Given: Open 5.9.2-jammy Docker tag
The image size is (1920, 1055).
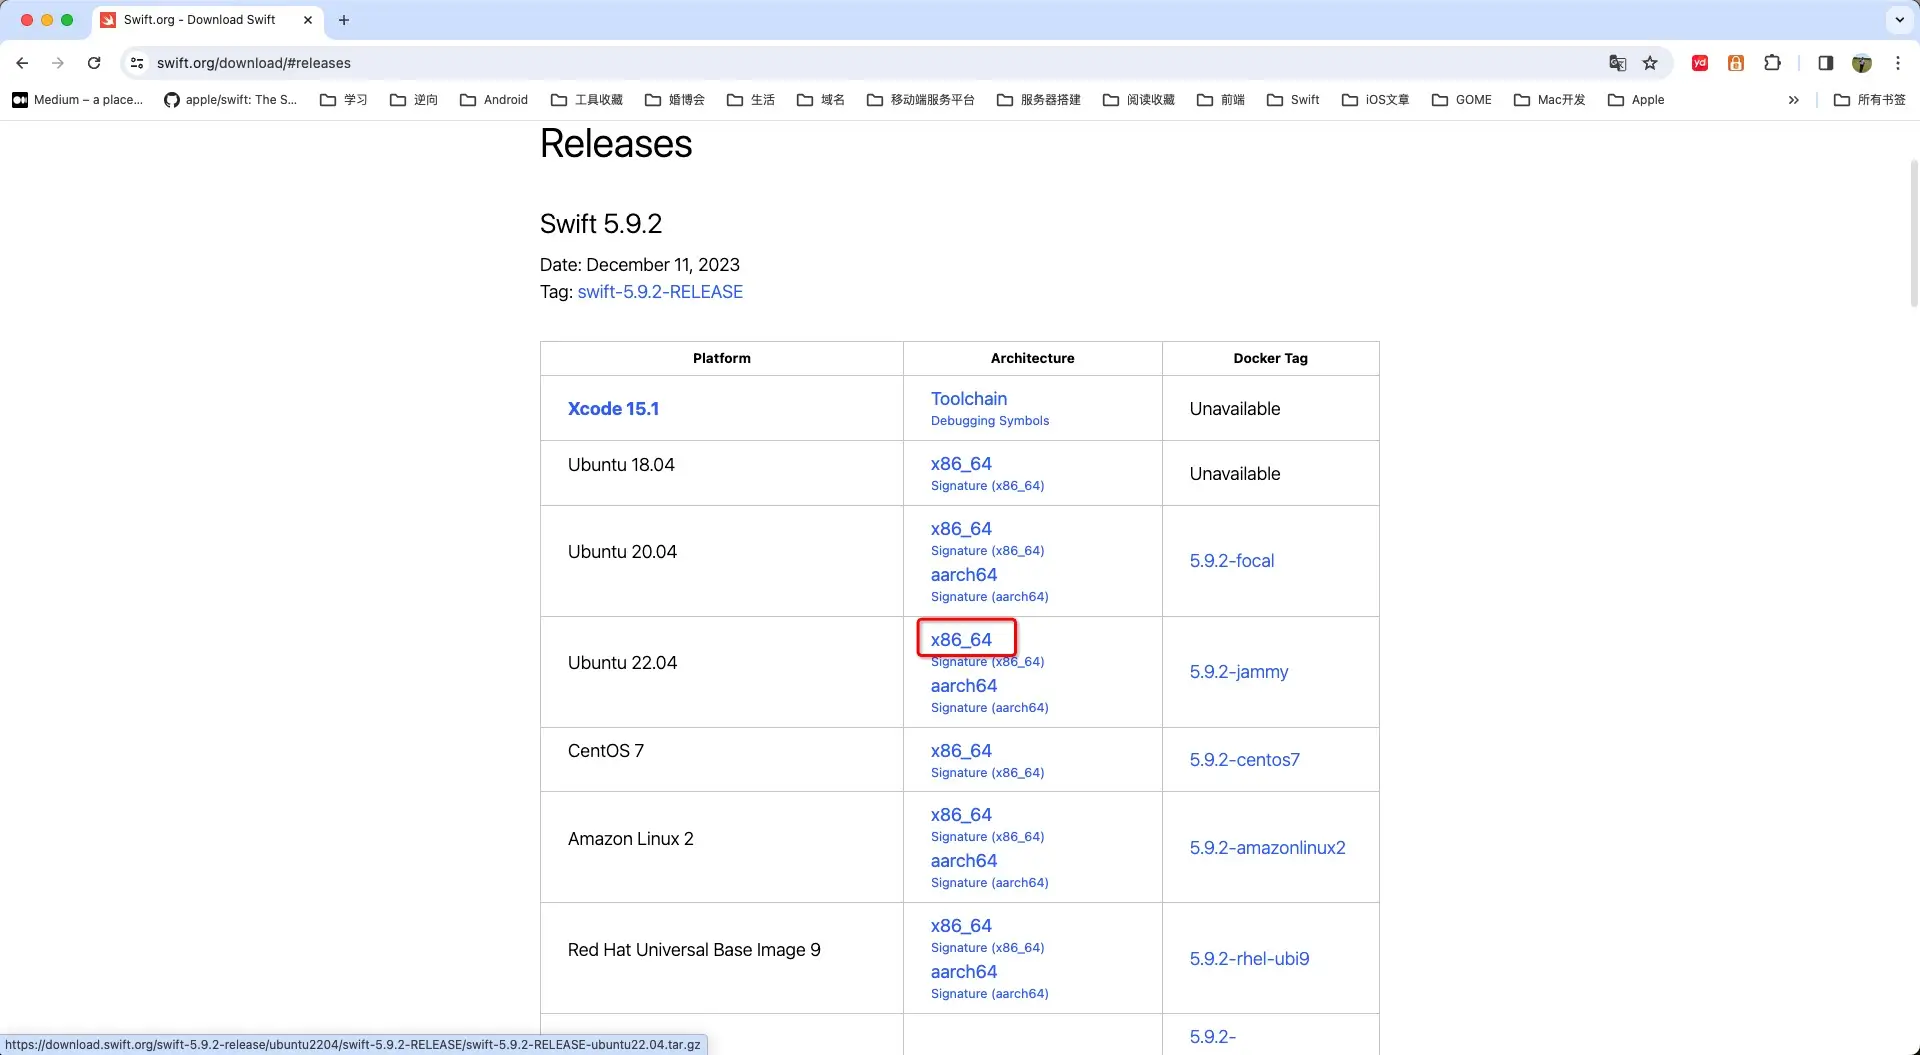Looking at the screenshot, I should click(x=1239, y=672).
